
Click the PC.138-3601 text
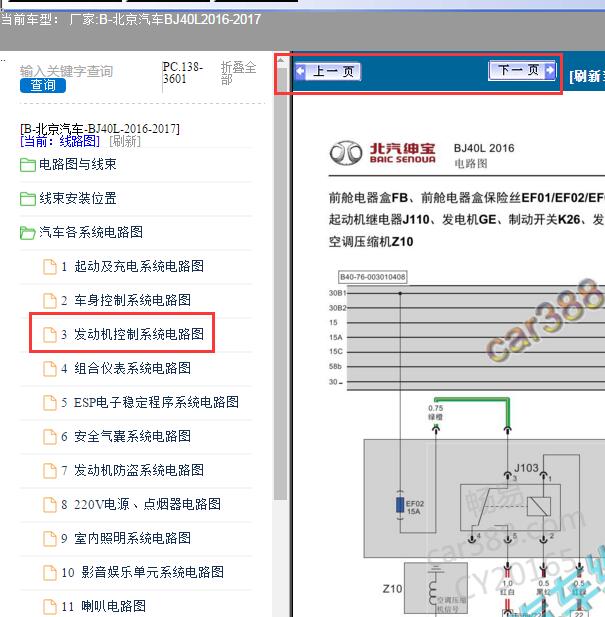[183, 73]
